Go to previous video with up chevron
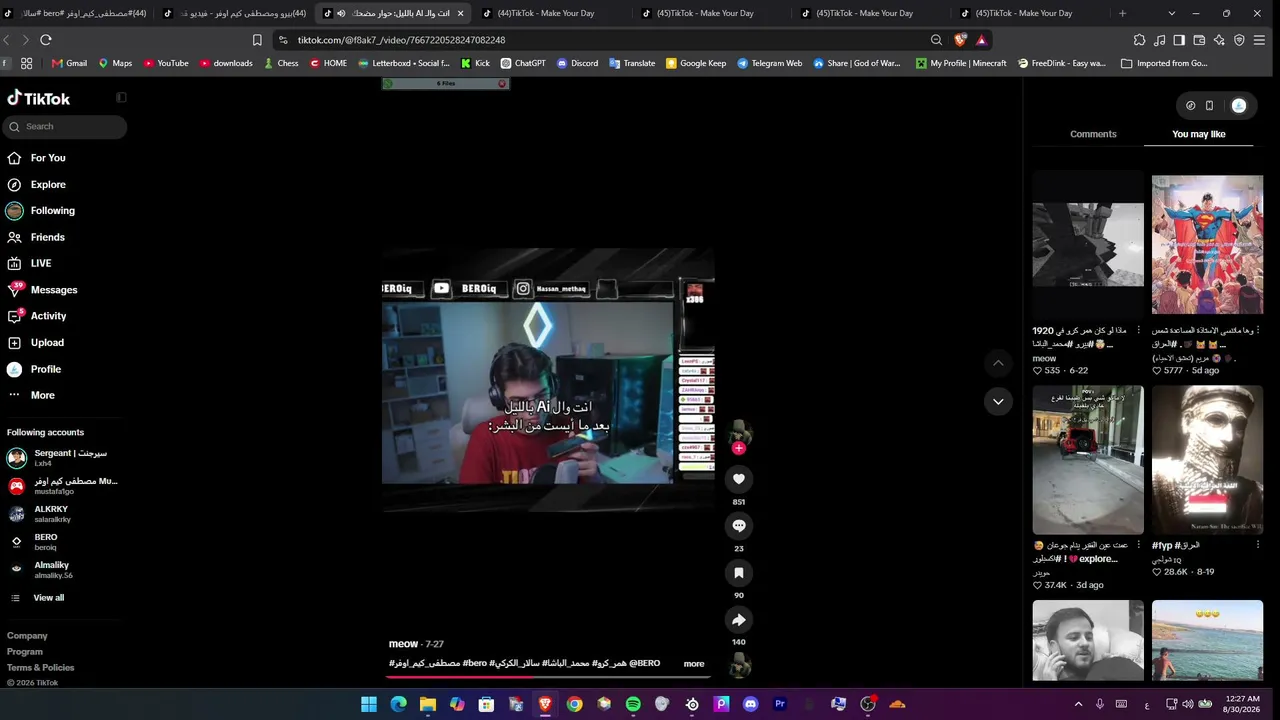Screen dimensions: 1280x720 998,363
